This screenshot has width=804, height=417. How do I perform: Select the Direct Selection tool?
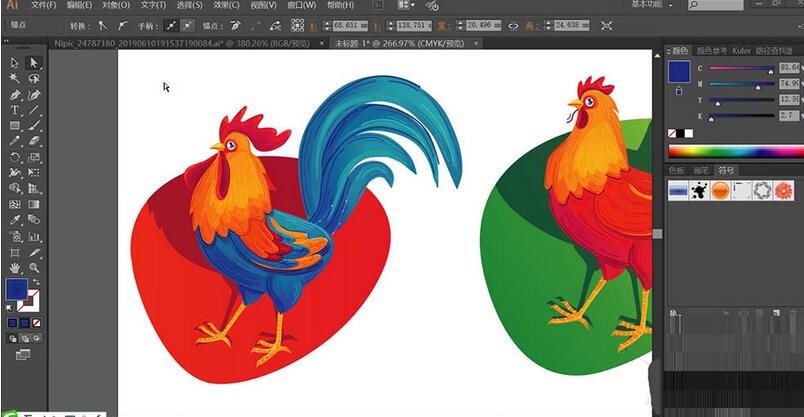tap(34, 62)
